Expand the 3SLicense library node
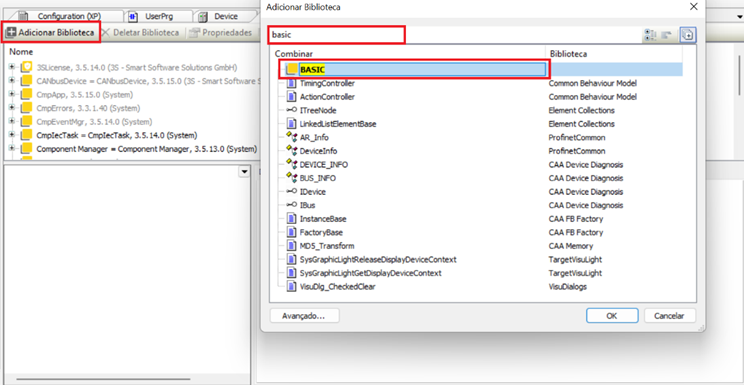The height and width of the screenshot is (385, 744). 11,67
